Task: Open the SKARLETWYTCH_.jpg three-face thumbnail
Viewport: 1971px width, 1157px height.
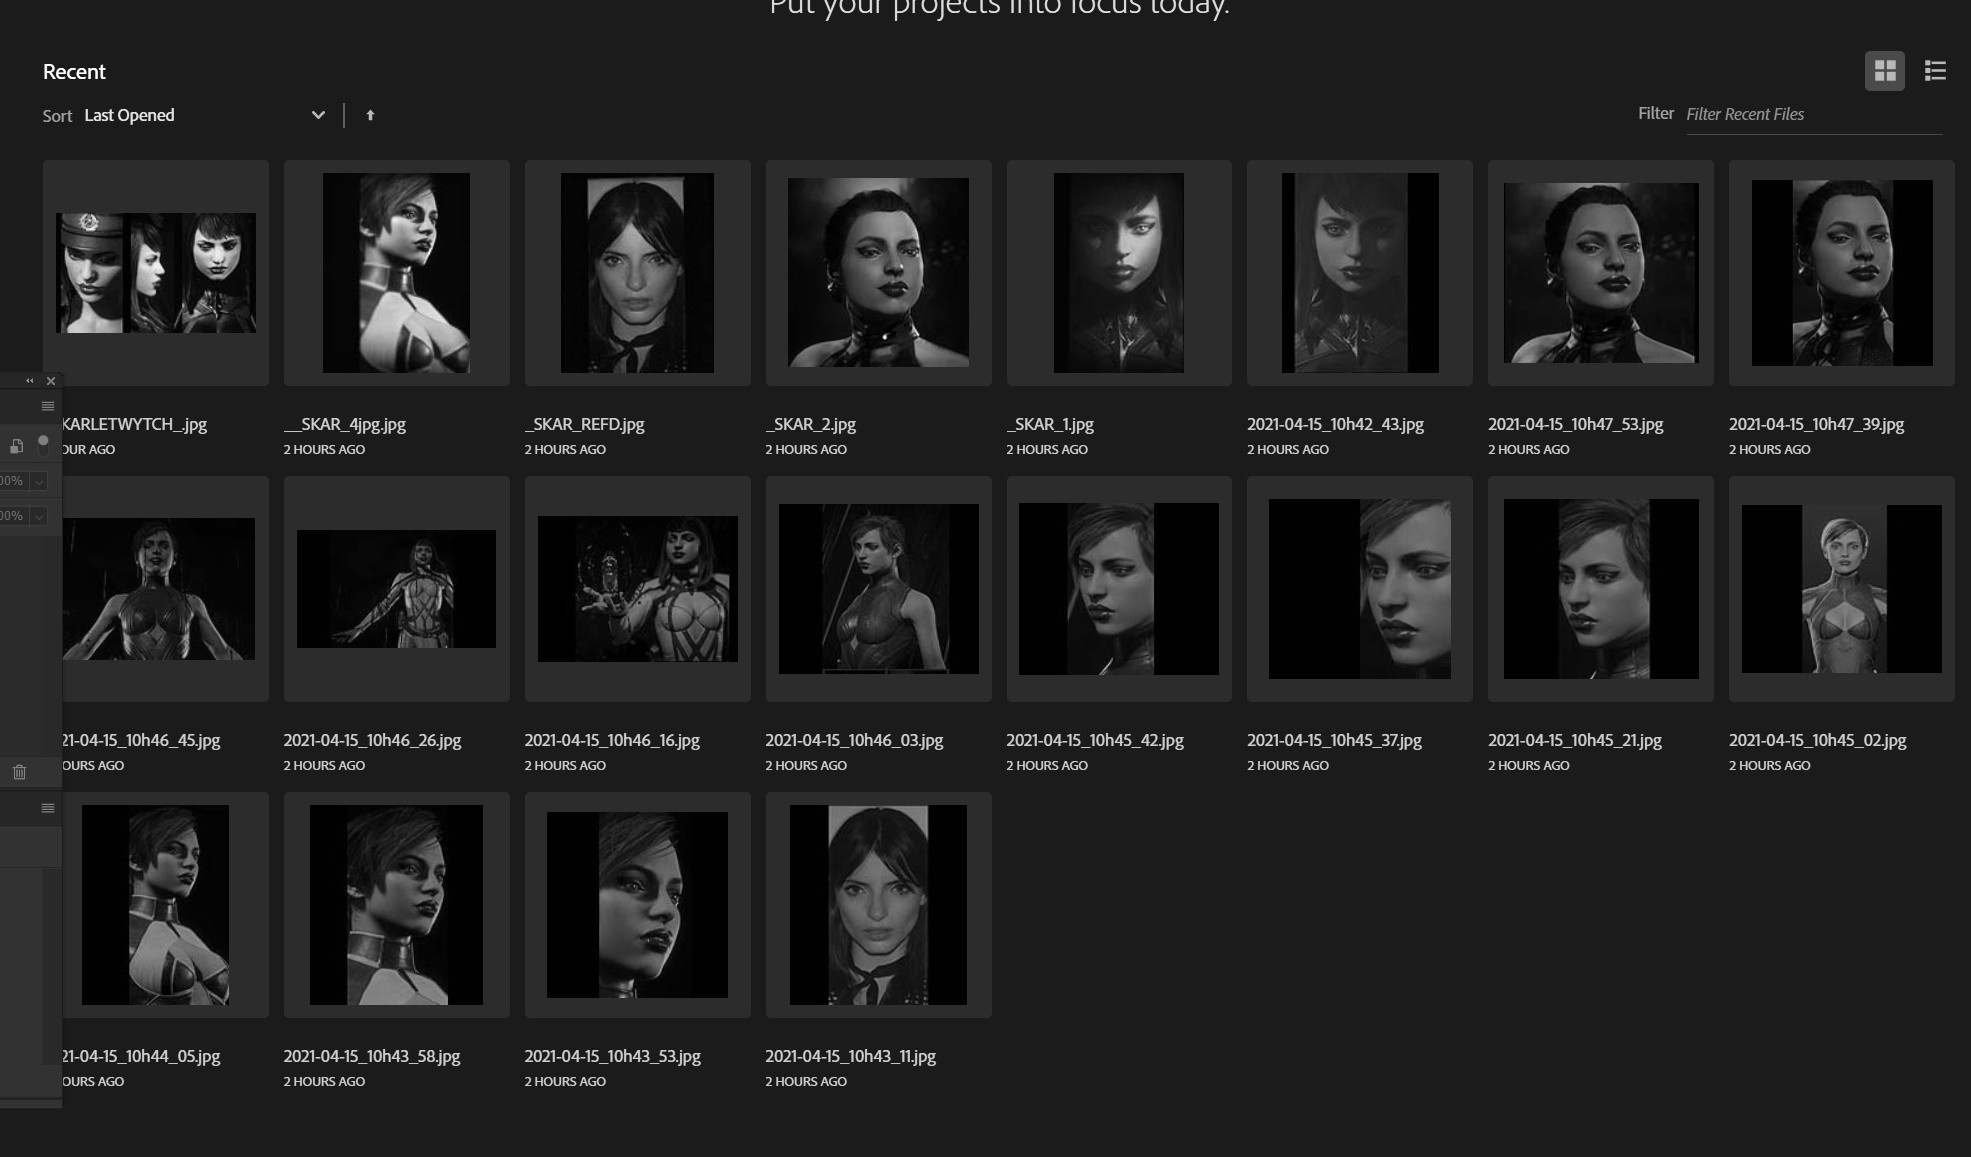Action: pos(156,273)
